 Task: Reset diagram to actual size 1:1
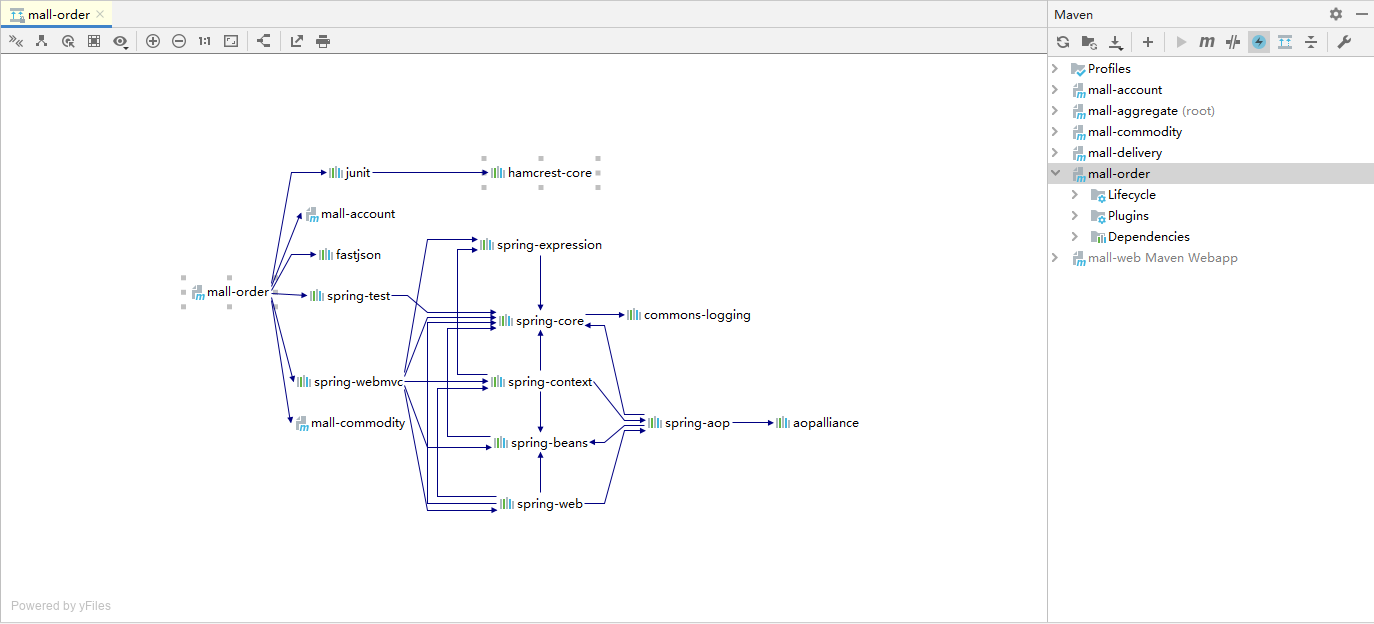pos(205,41)
